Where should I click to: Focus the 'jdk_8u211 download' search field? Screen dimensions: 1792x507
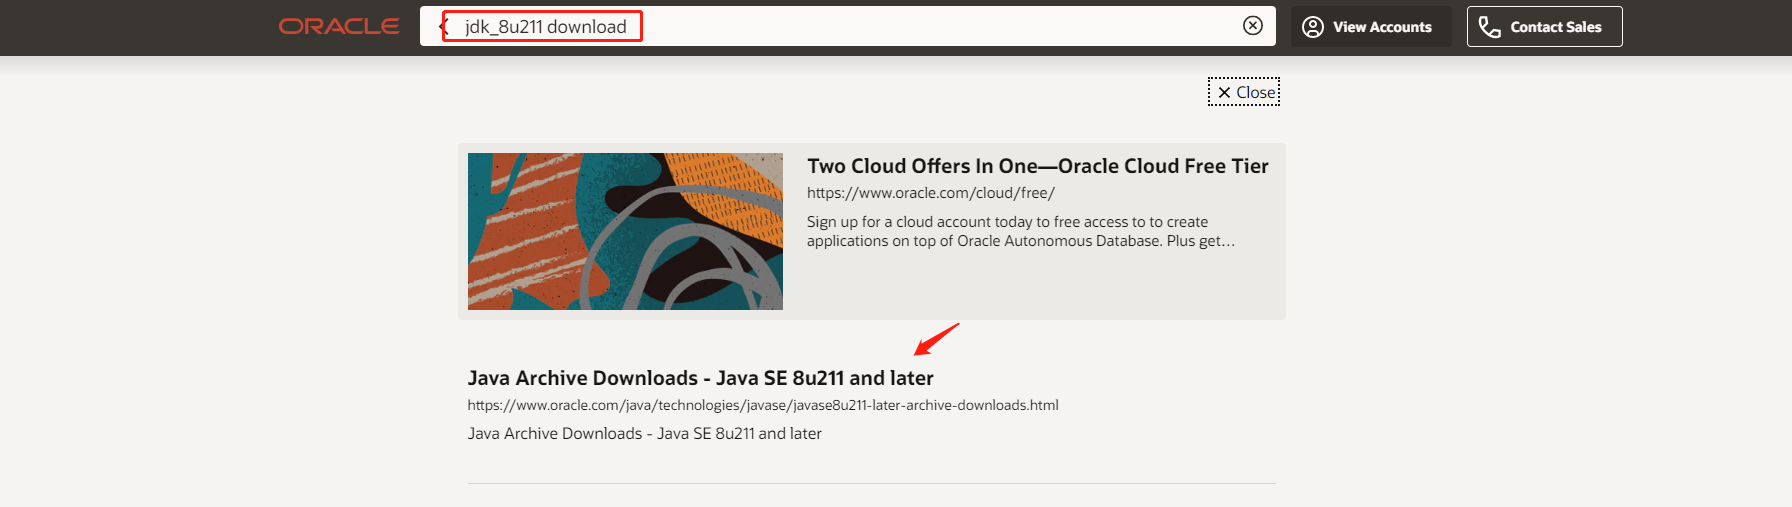click(546, 27)
